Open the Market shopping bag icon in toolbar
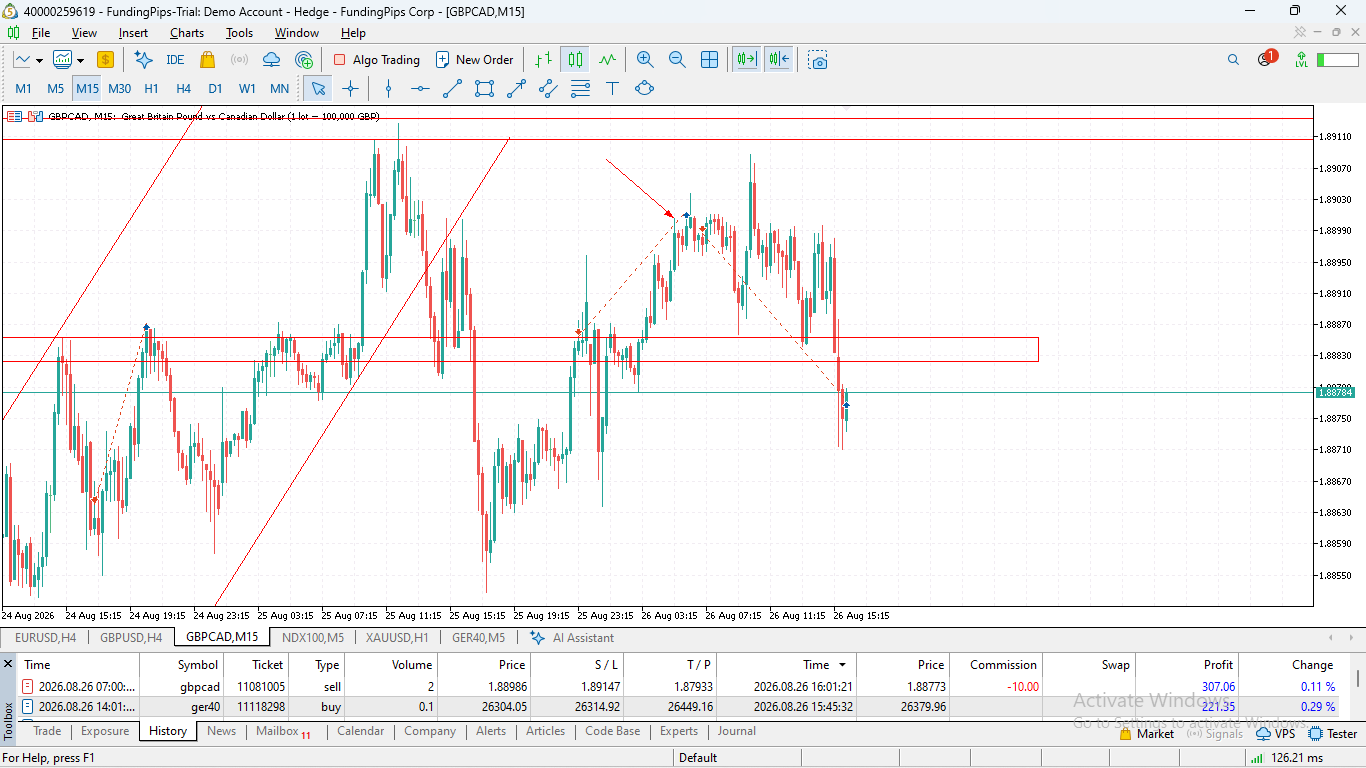 point(208,60)
